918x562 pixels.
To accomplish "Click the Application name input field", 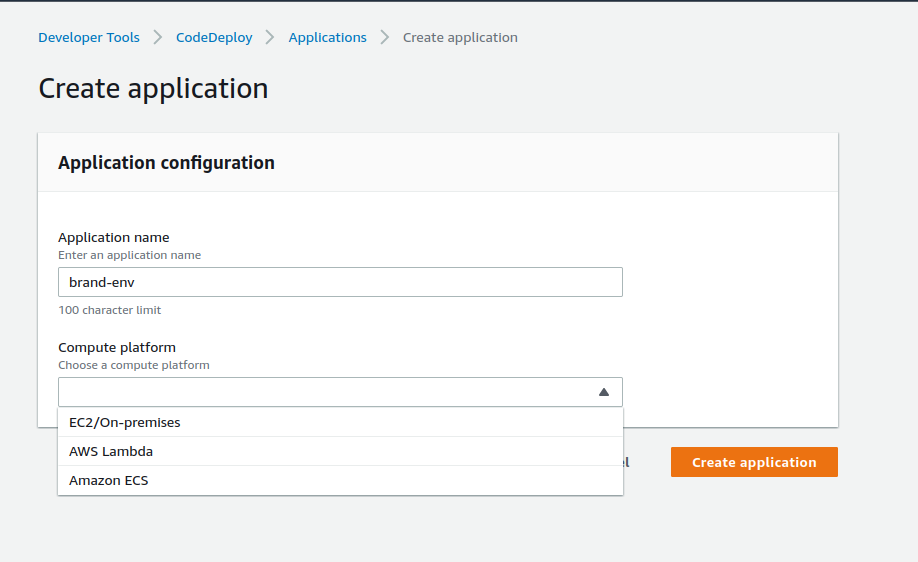I will coord(340,282).
